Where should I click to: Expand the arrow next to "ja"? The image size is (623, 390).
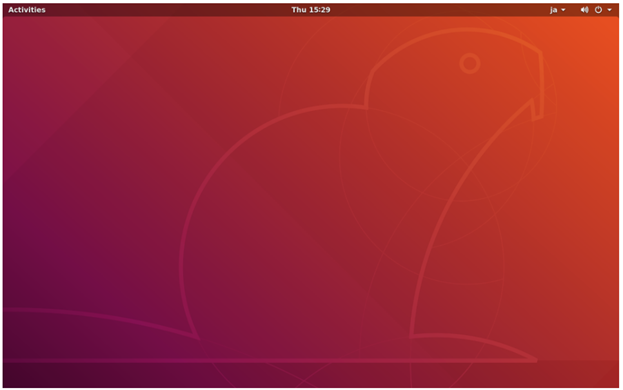pos(563,10)
